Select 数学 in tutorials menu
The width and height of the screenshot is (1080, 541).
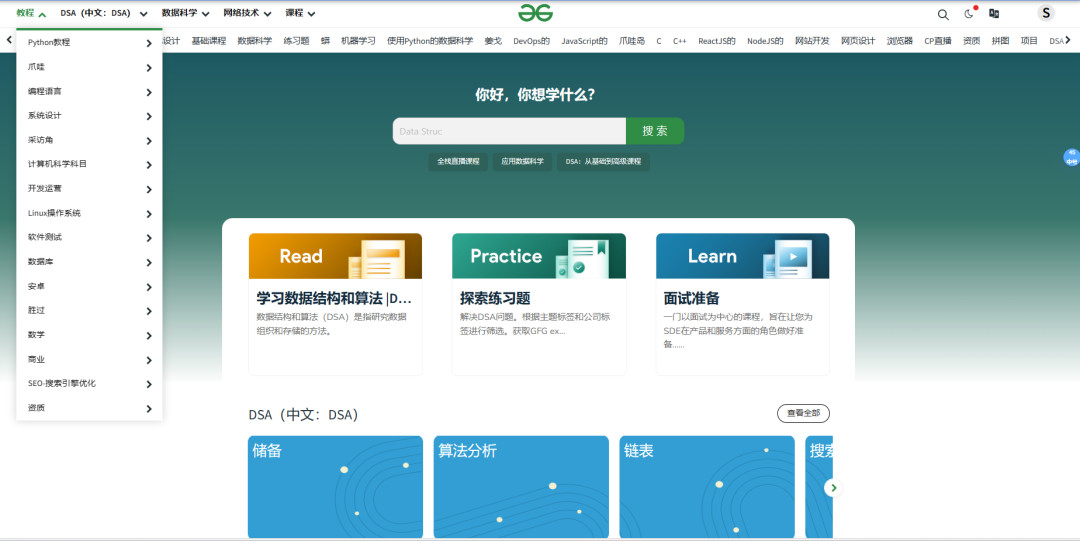[x=90, y=335]
